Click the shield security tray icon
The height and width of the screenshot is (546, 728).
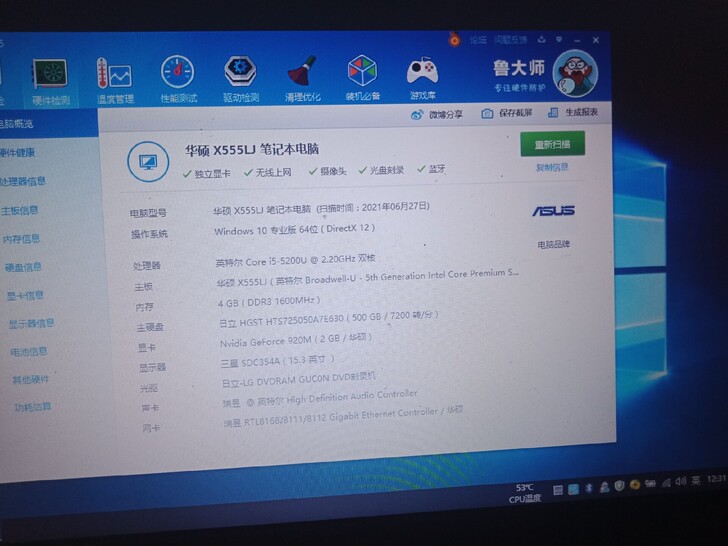pos(619,486)
